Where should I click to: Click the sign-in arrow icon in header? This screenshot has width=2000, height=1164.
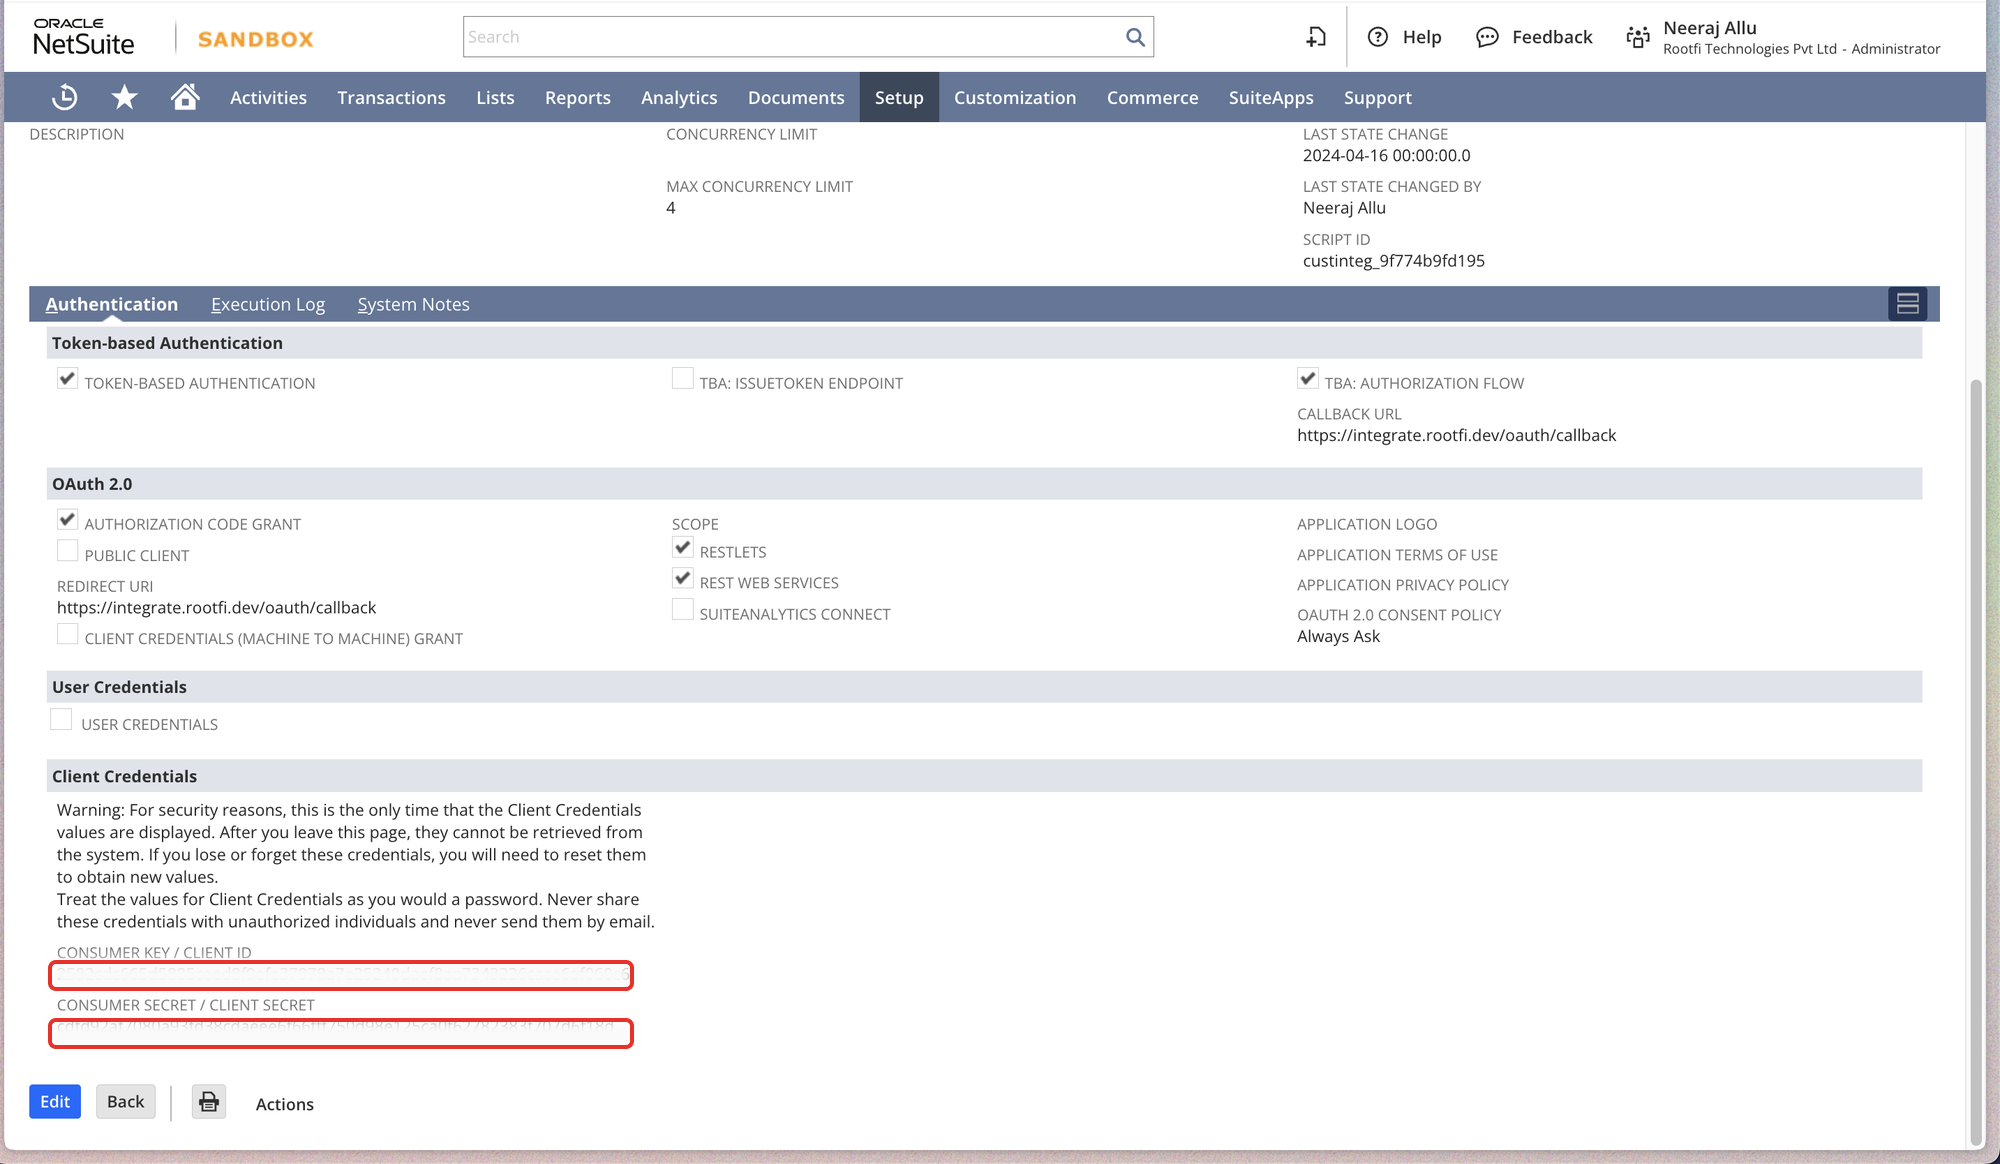point(1315,36)
